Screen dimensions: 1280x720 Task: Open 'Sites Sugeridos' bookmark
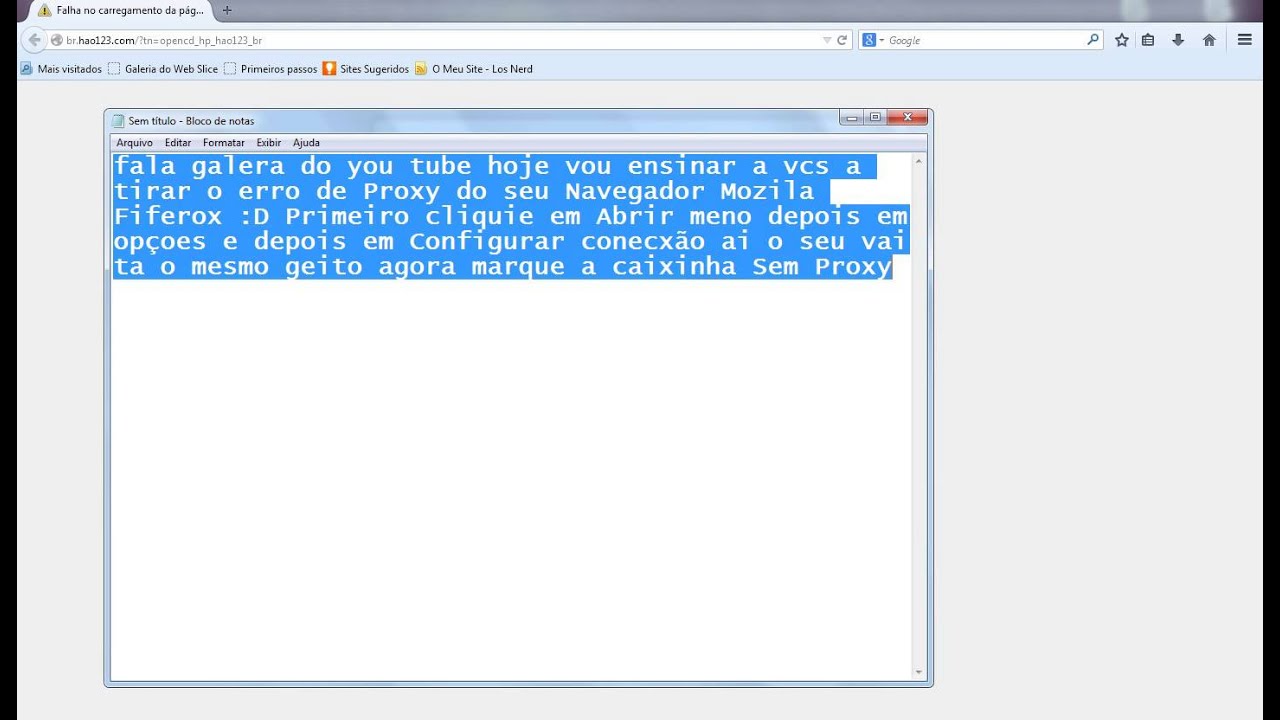(x=365, y=69)
